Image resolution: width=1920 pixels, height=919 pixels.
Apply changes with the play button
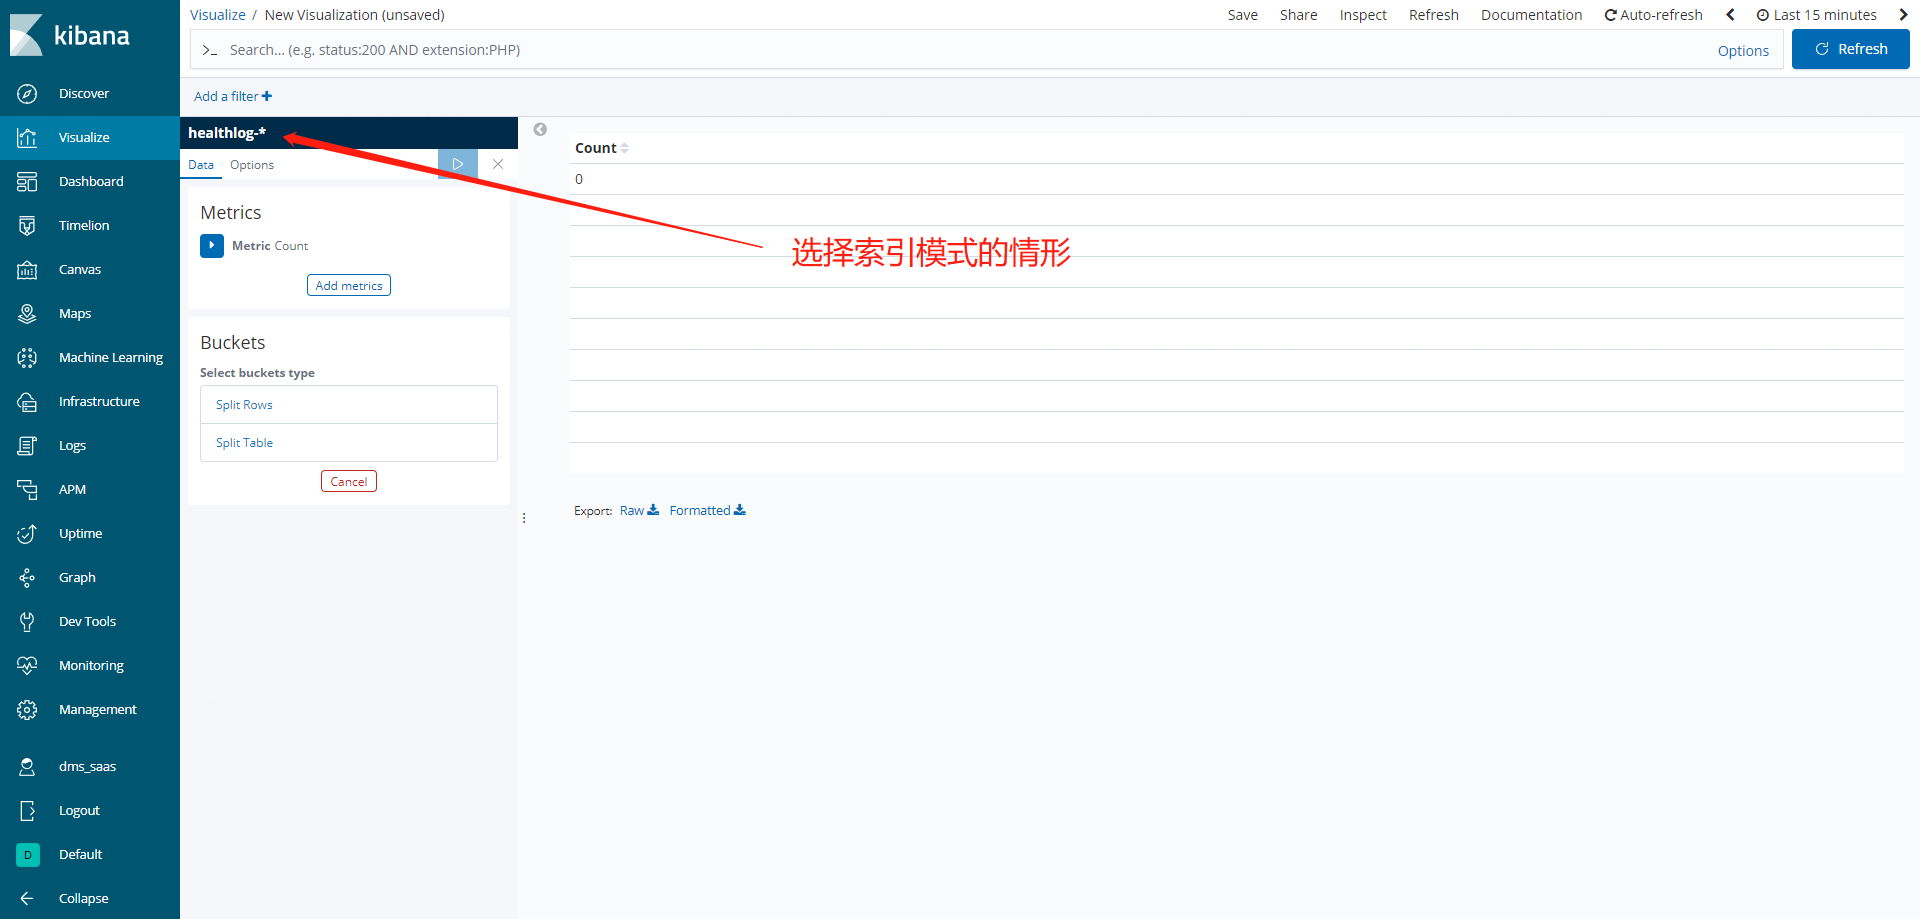click(x=458, y=164)
